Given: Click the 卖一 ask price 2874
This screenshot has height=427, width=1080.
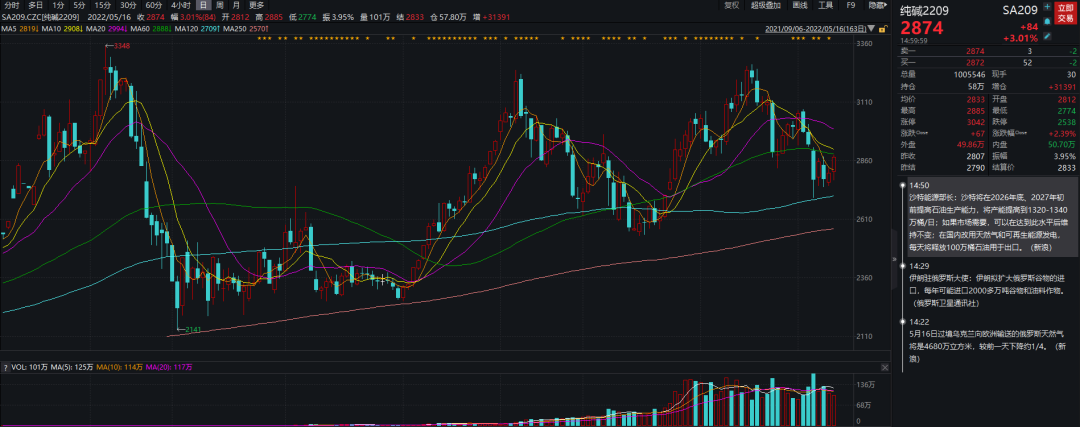Looking at the screenshot, I should (x=975, y=51).
